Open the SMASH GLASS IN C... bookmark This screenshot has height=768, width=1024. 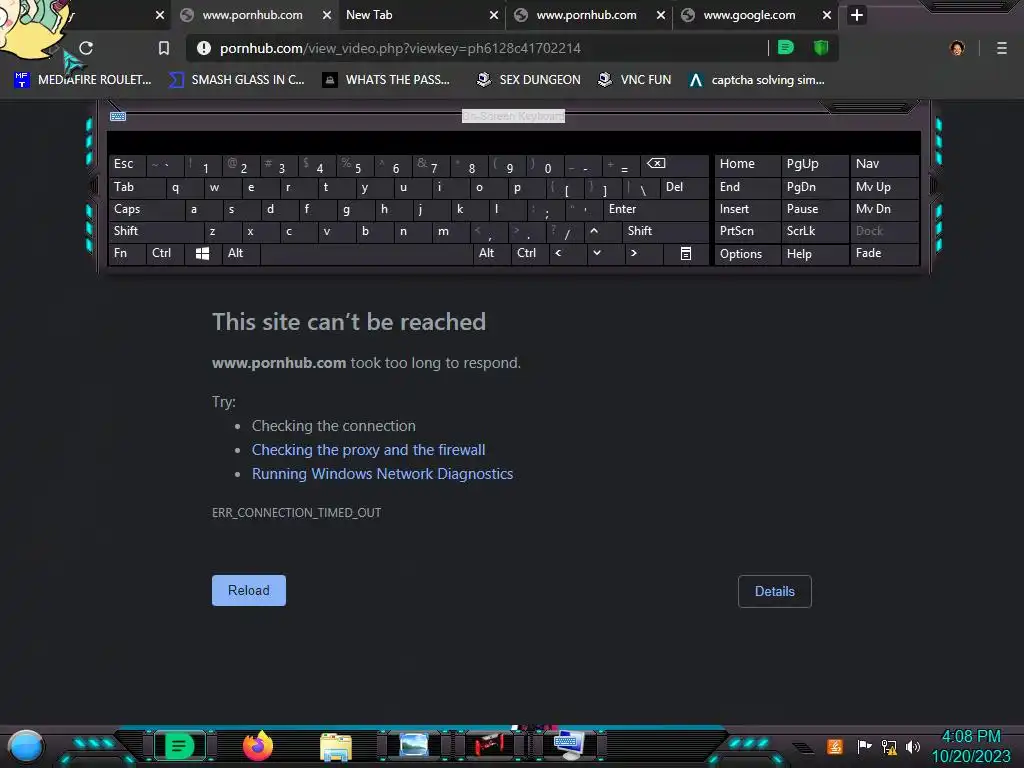click(x=236, y=80)
